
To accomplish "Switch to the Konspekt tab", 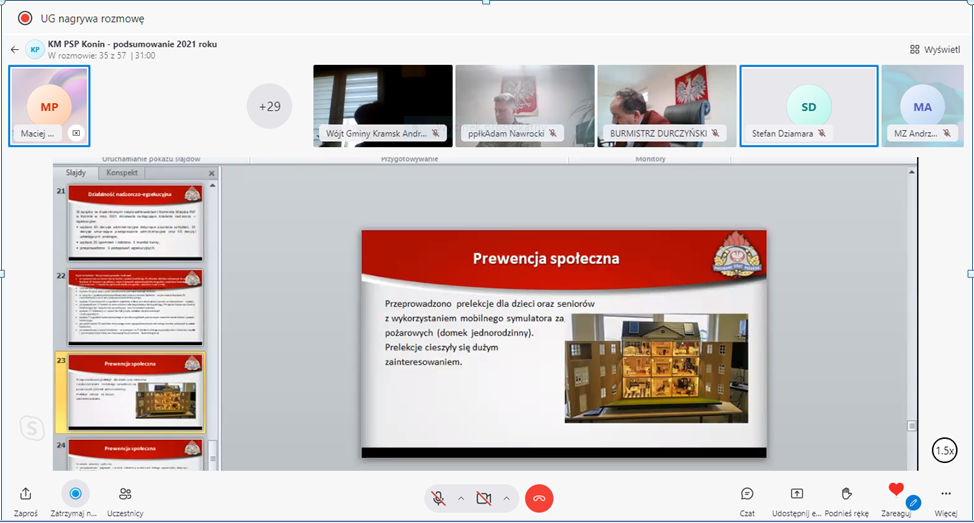I will 122,173.
